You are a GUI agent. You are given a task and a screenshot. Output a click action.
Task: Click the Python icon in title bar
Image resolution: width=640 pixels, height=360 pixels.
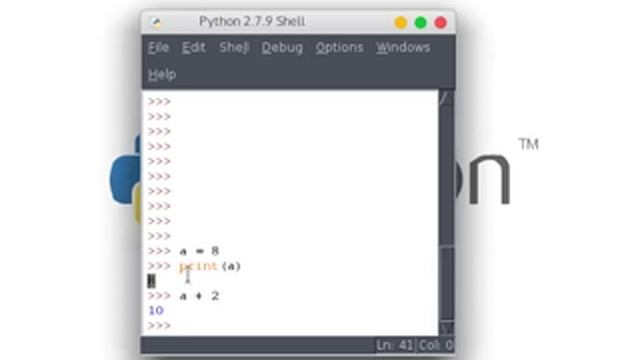coord(156,22)
